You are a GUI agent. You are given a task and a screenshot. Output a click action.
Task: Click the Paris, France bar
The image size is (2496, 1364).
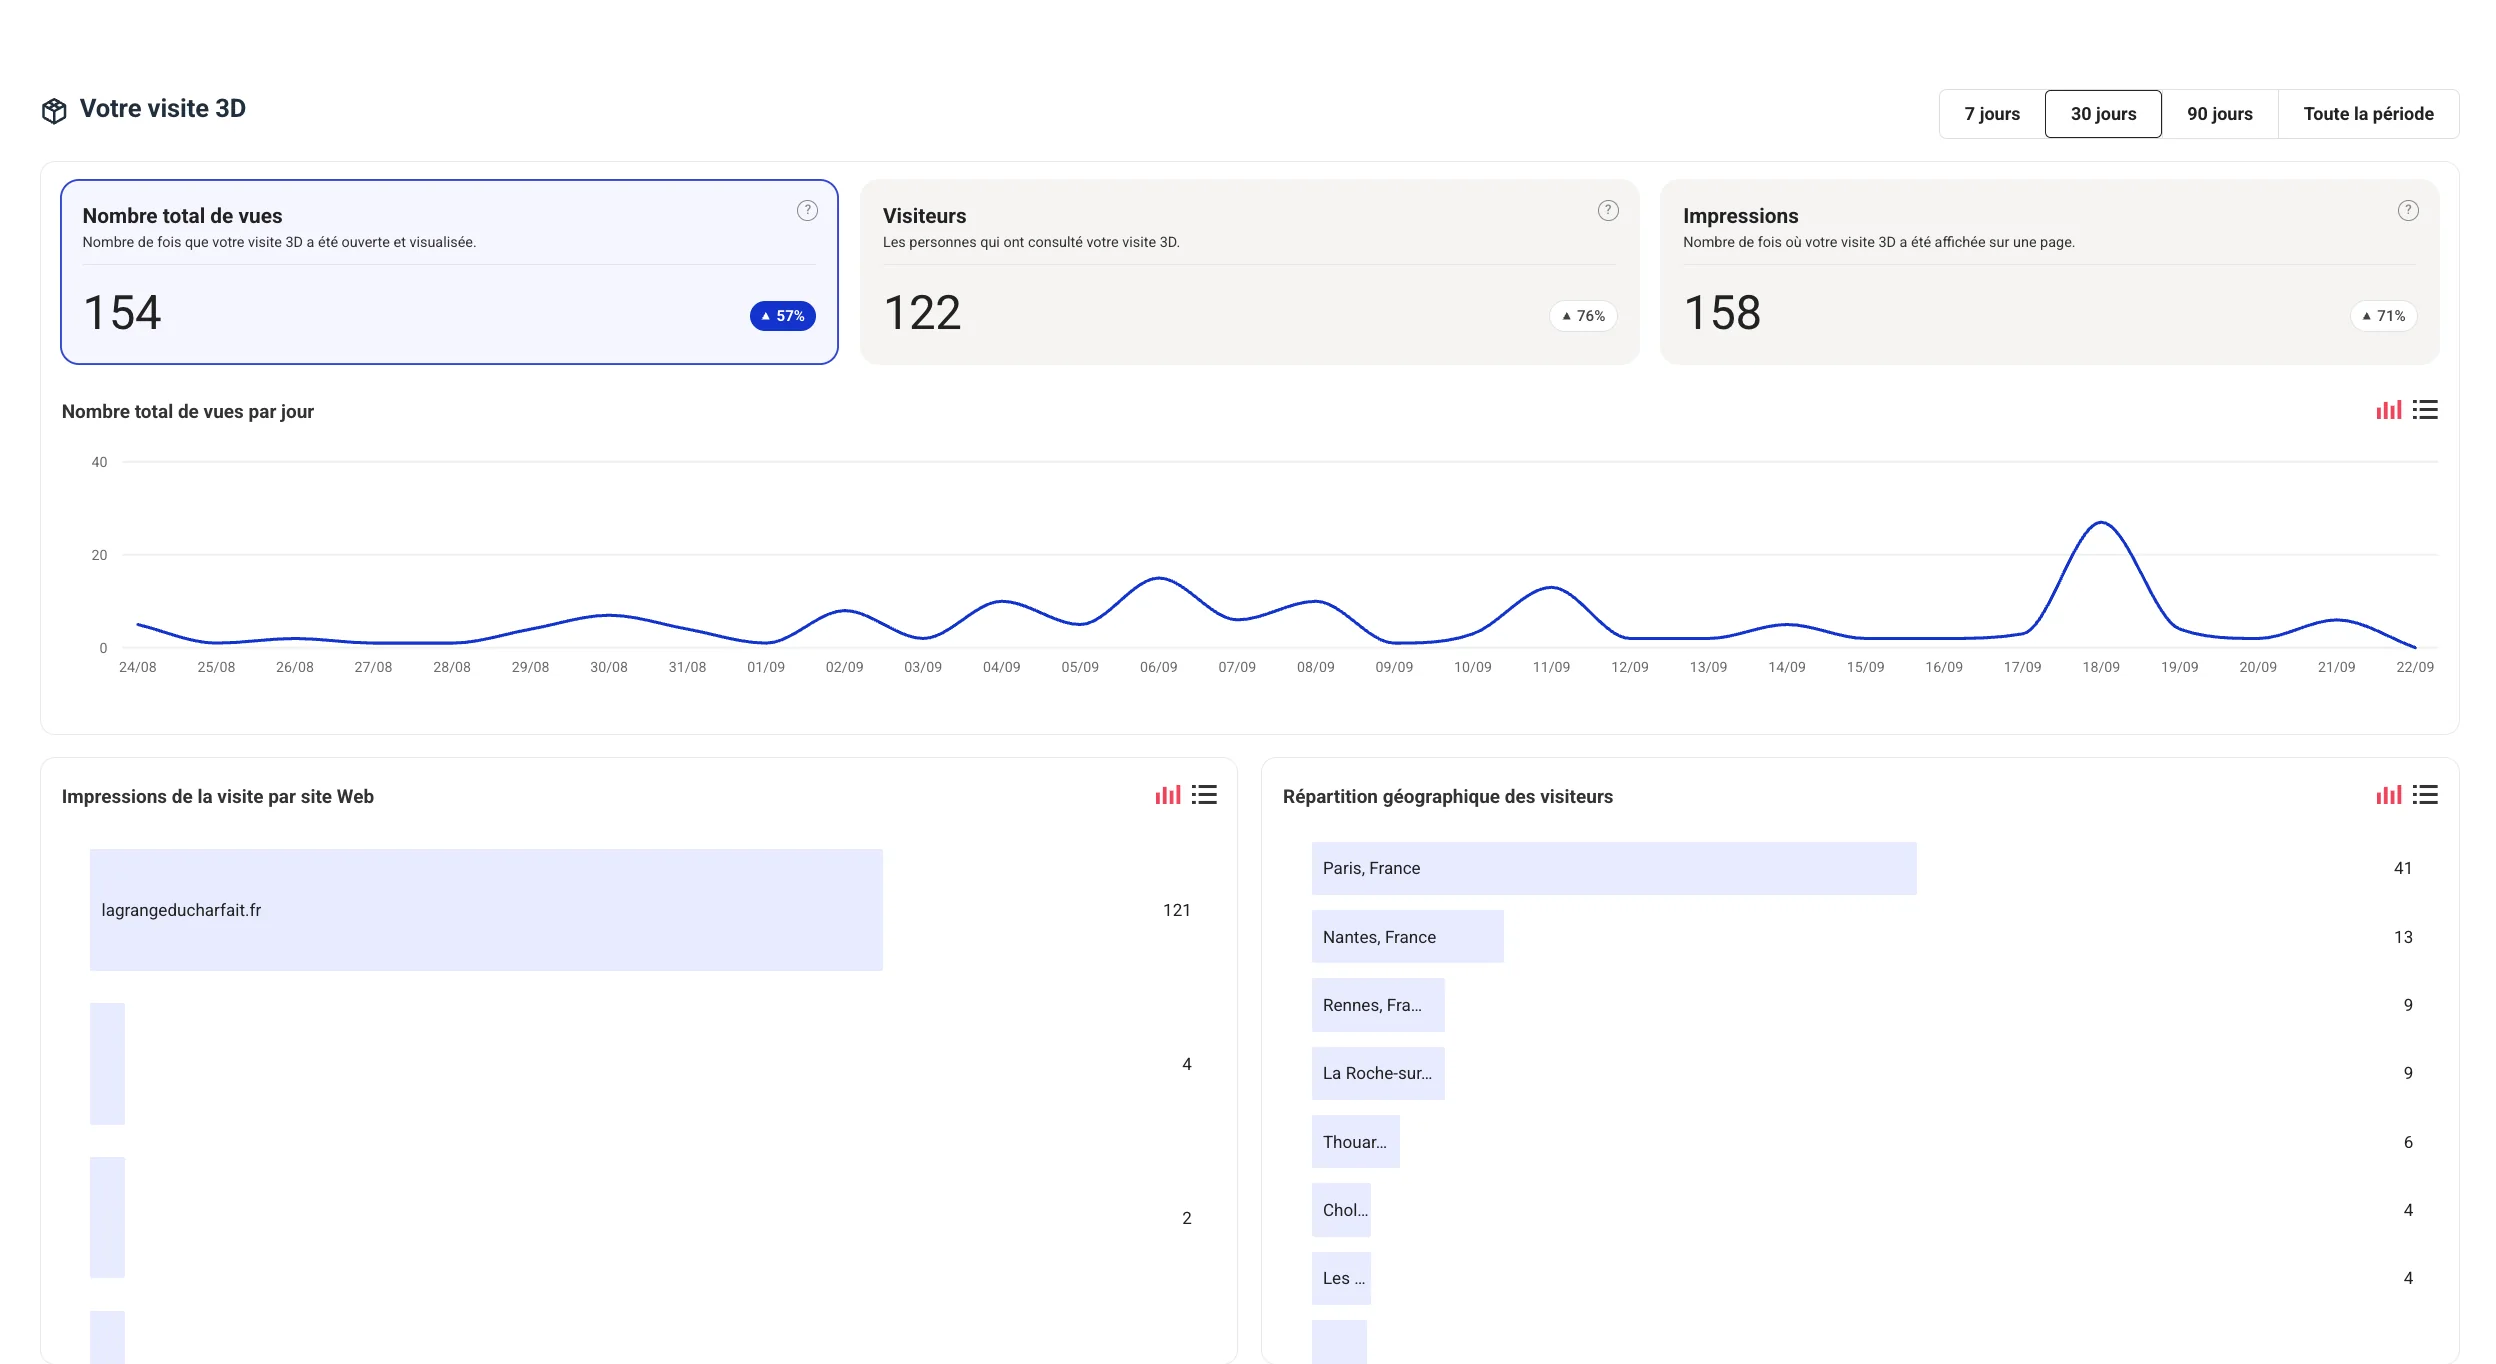pos(1614,868)
